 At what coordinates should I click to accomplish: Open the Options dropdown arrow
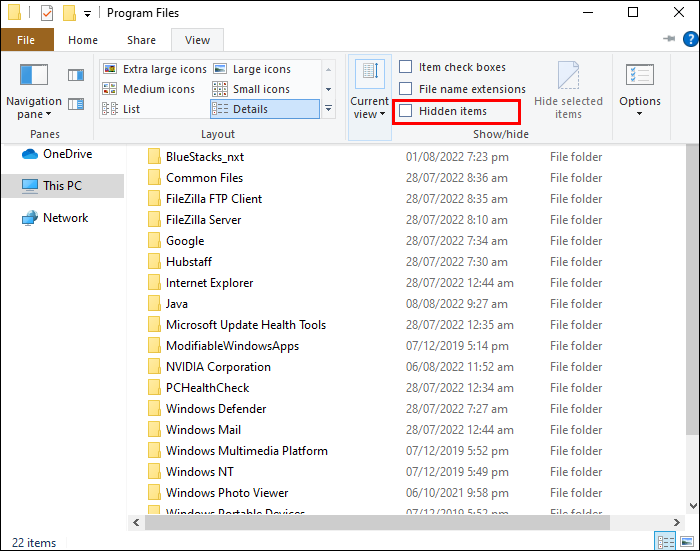[x=639, y=114]
